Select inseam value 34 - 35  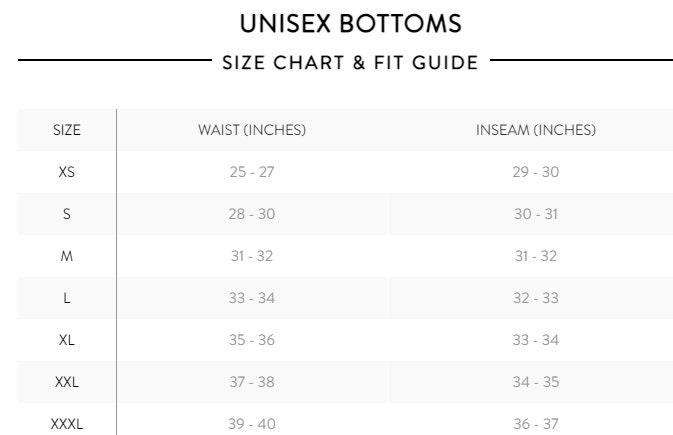point(536,382)
